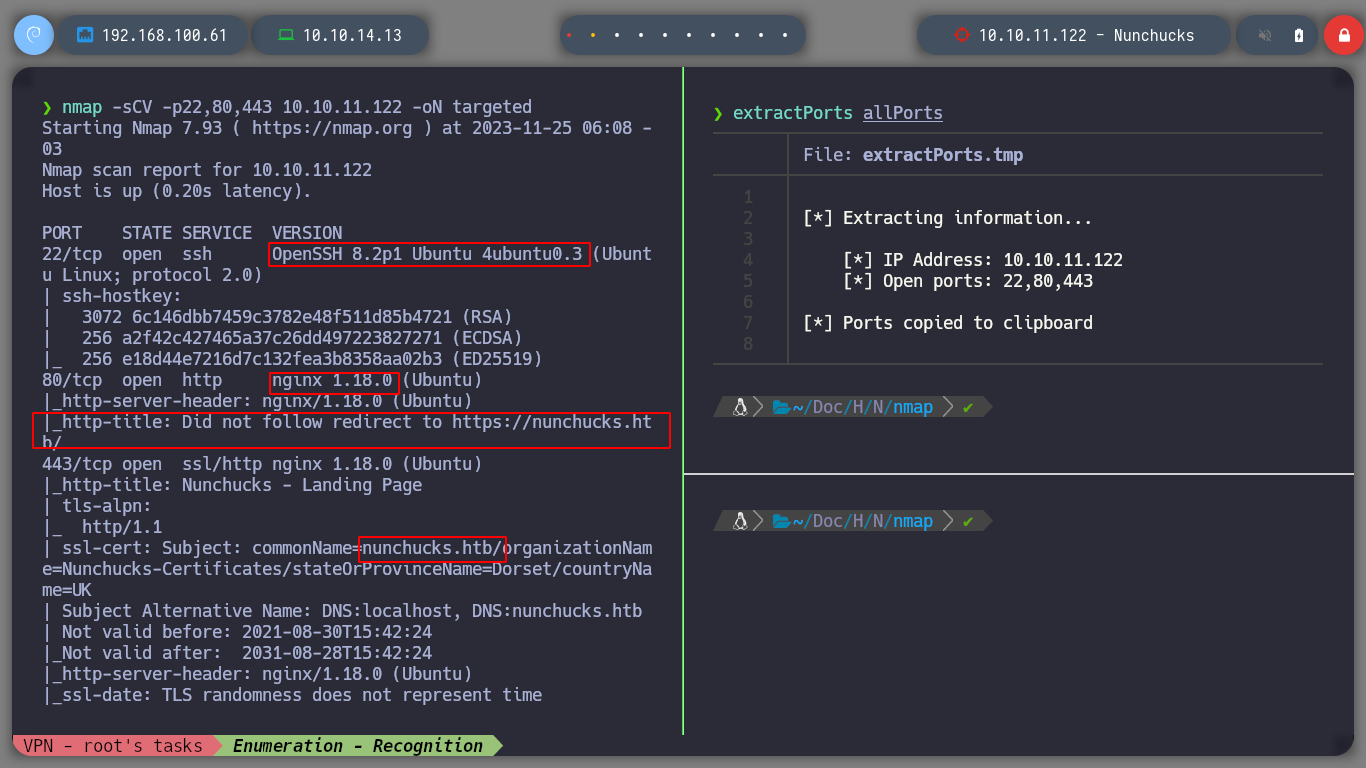
Task: Click the https://nunchucks.htb redirect URL text
Action: [x=551, y=422]
